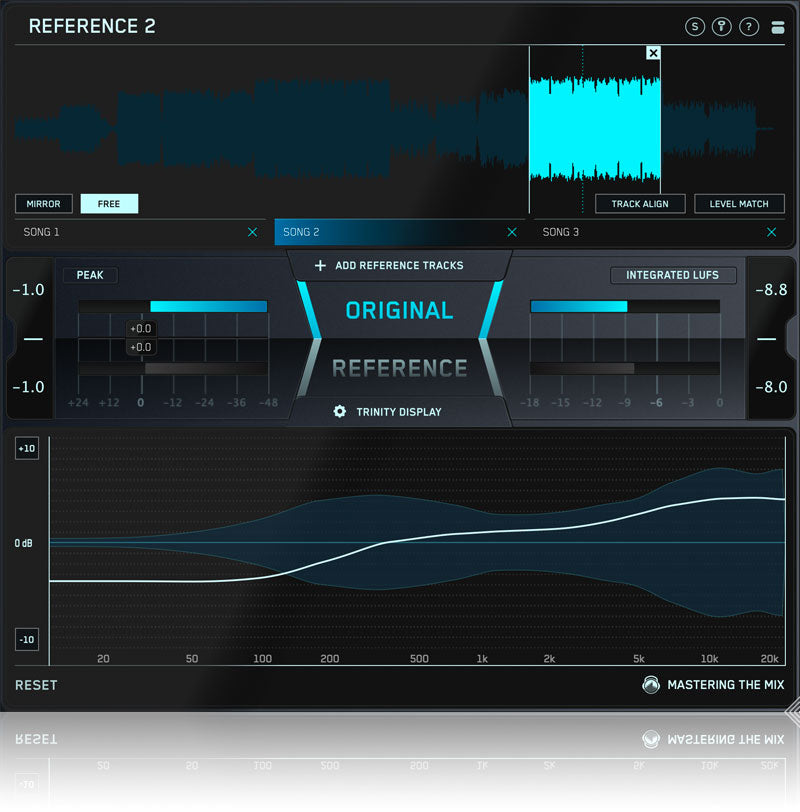Click the preset menu icon top right

point(778,27)
